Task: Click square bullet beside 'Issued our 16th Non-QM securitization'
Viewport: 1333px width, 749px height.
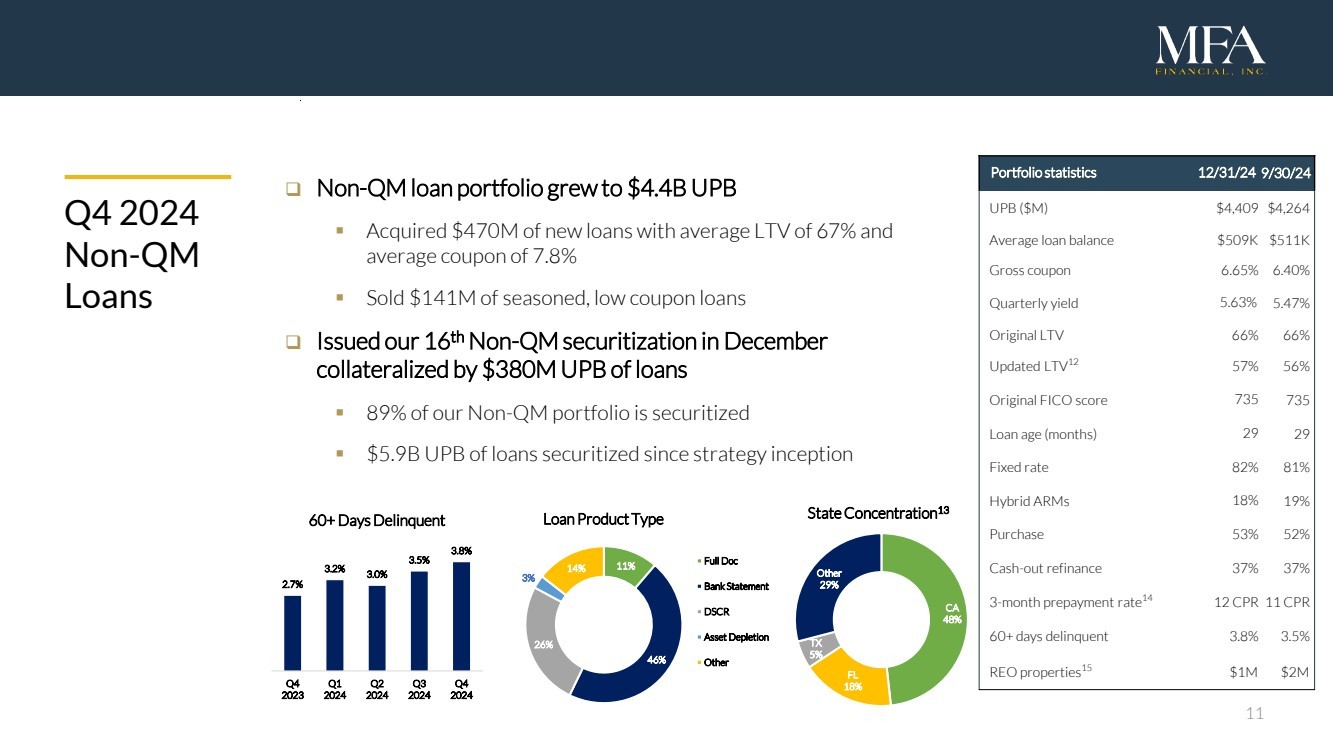Action: [293, 342]
